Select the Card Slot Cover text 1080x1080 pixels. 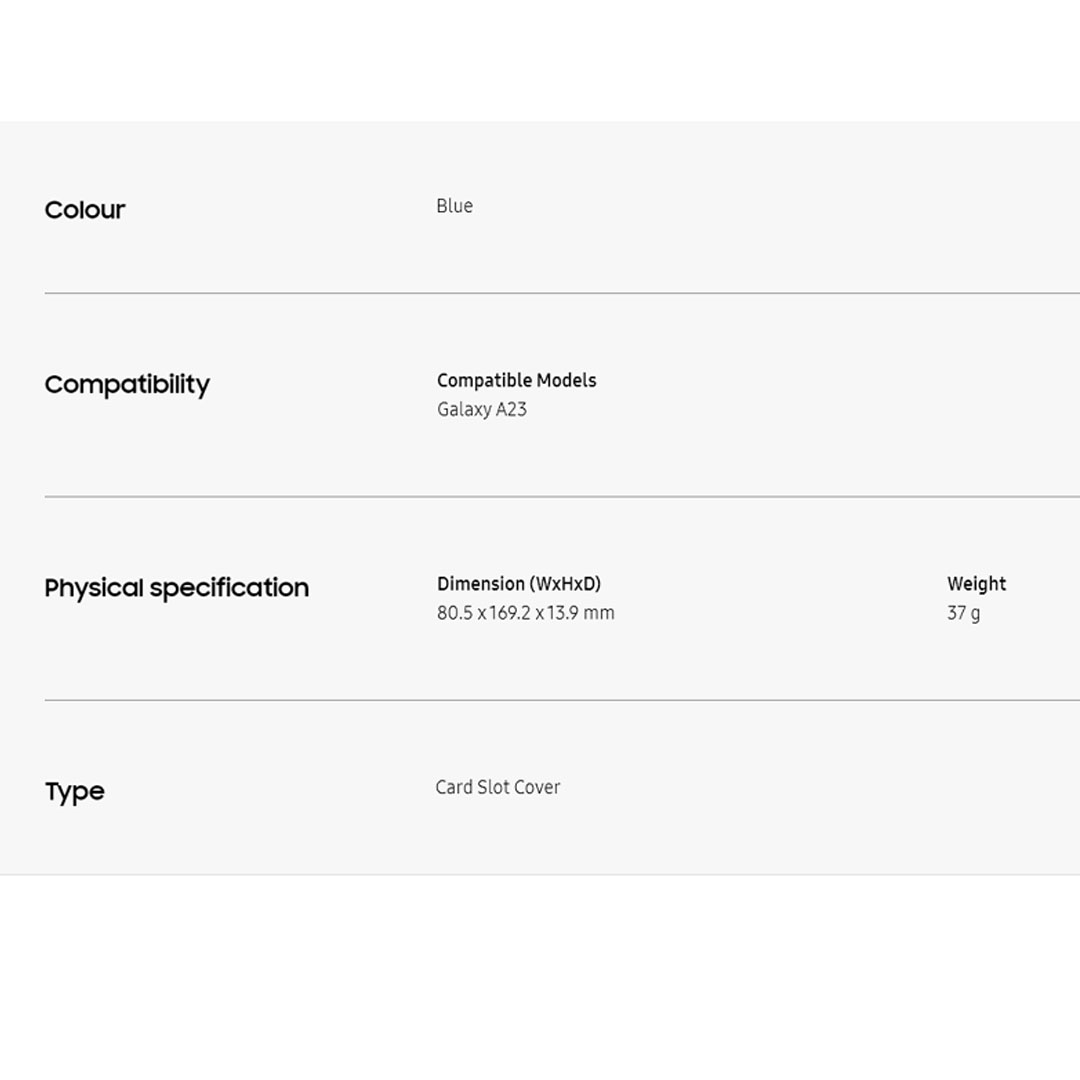pyautogui.click(x=497, y=787)
